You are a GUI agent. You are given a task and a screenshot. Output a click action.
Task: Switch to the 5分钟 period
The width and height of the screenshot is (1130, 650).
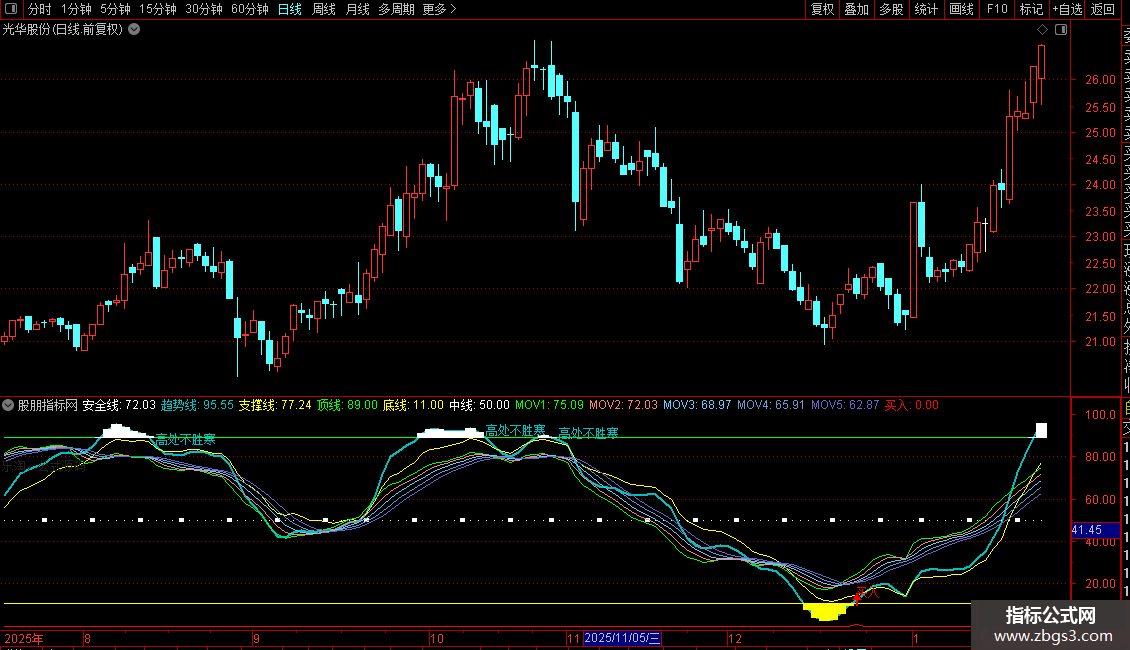click(115, 10)
